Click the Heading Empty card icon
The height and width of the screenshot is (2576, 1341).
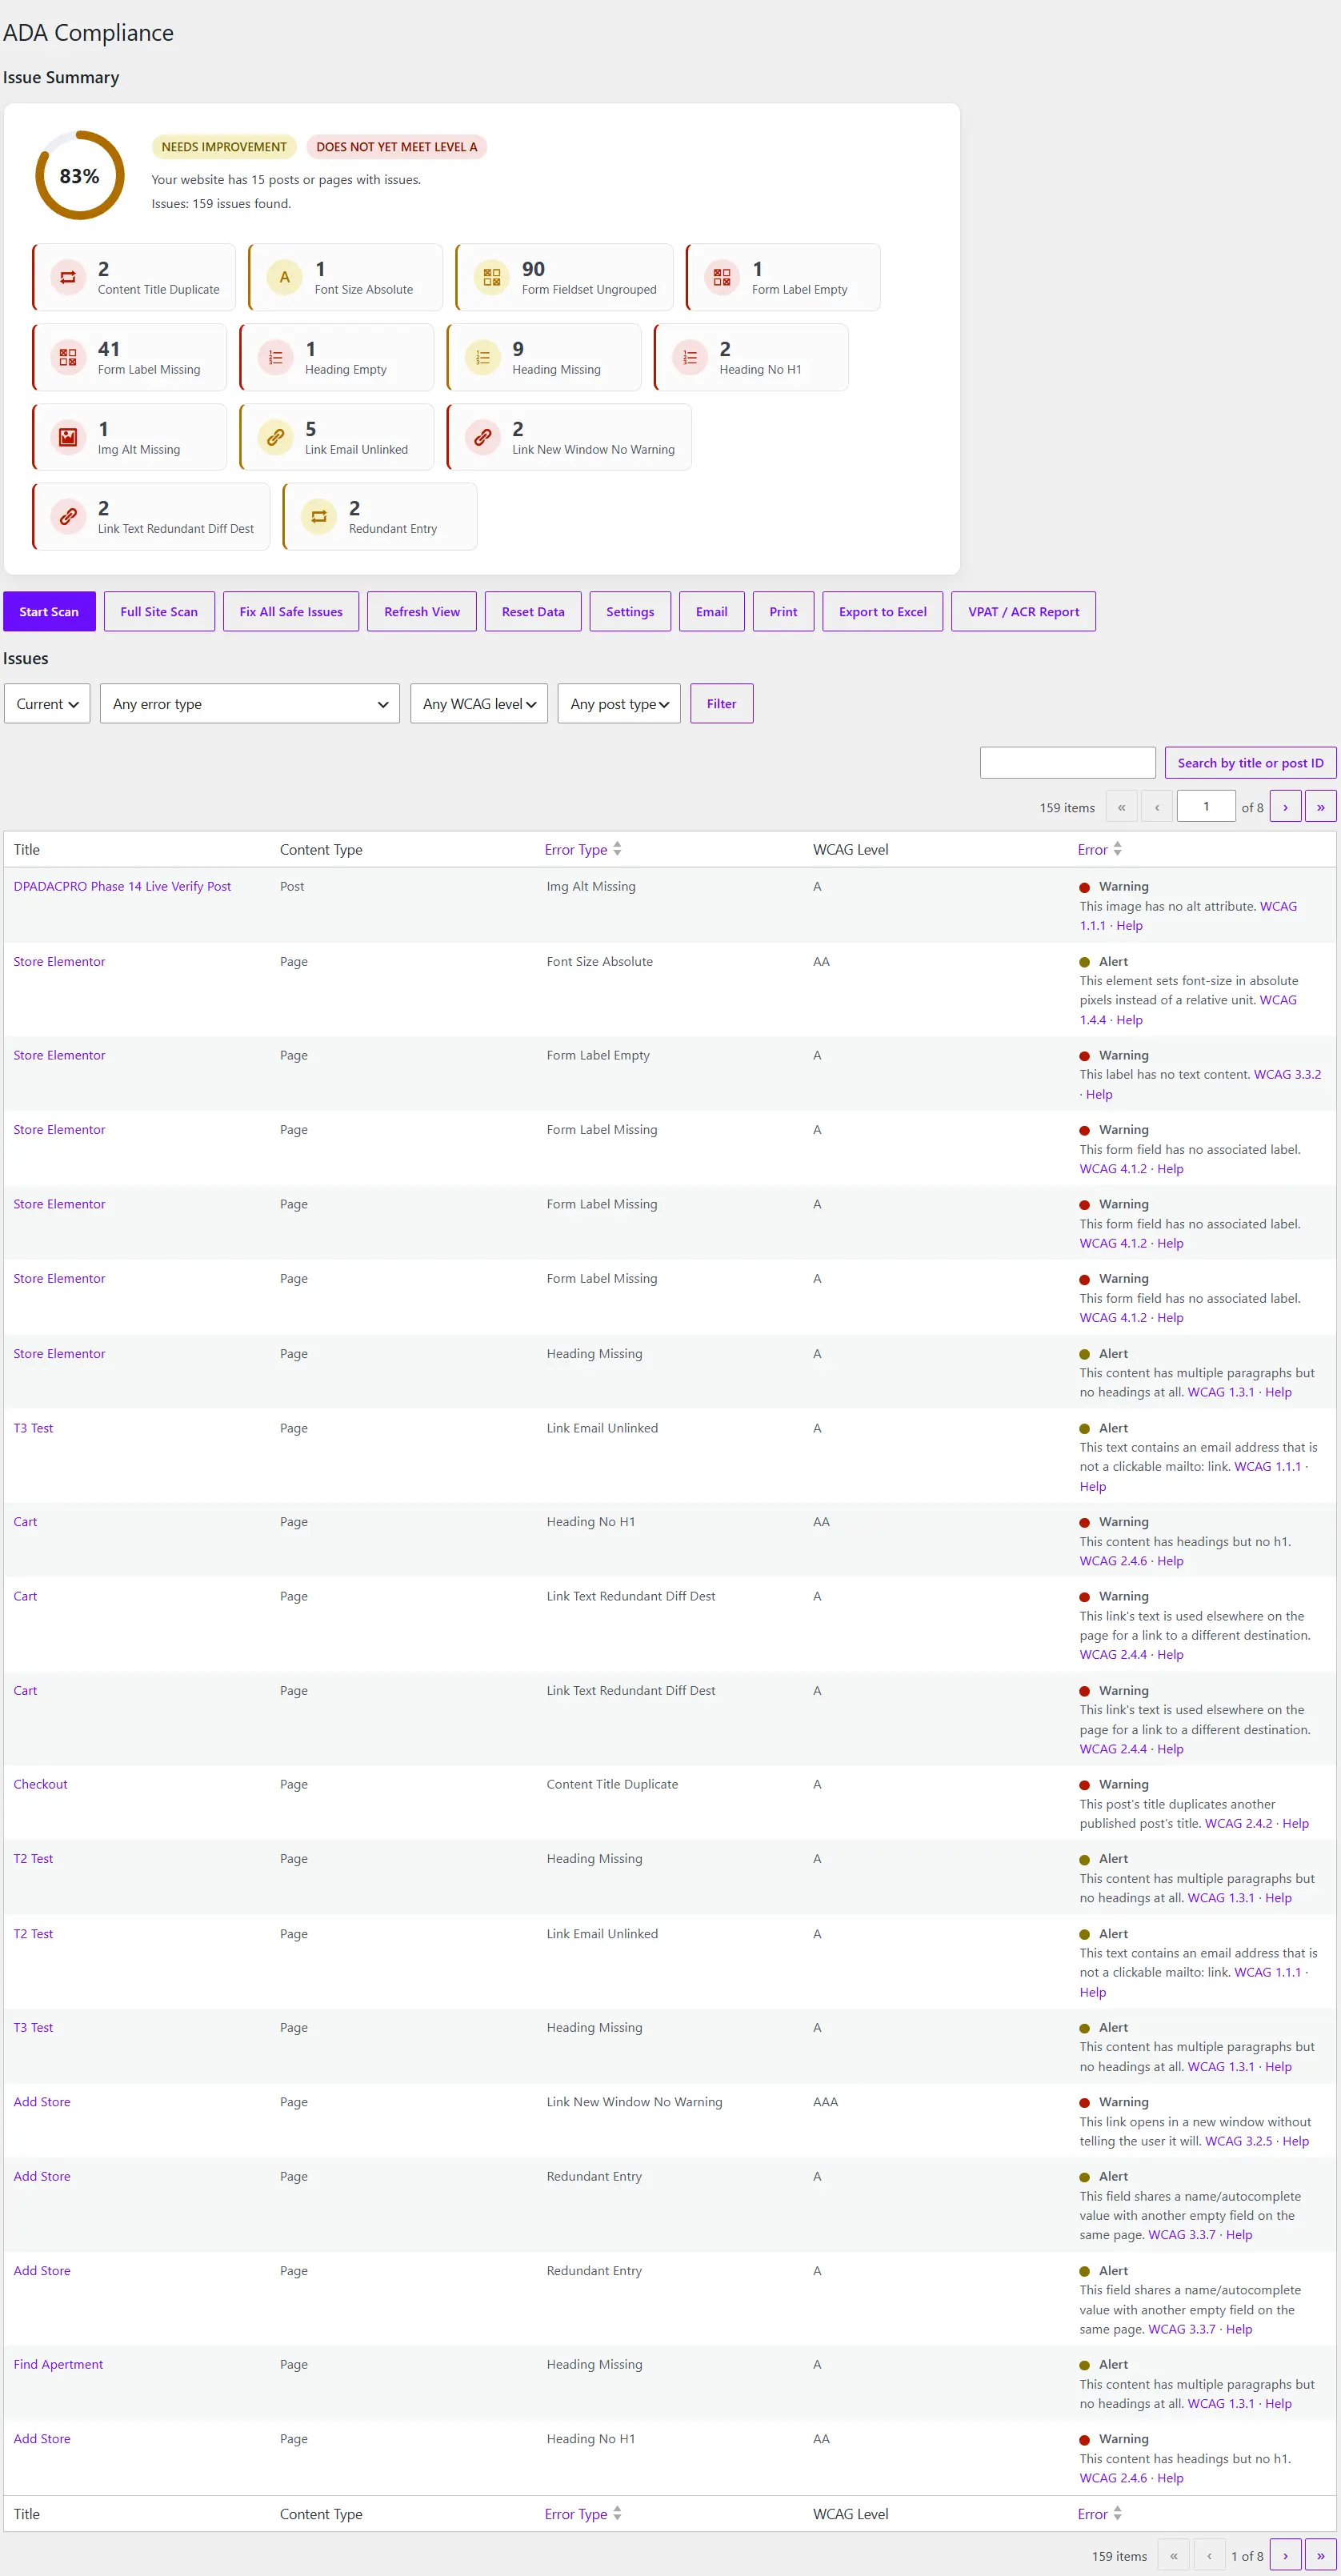275,357
